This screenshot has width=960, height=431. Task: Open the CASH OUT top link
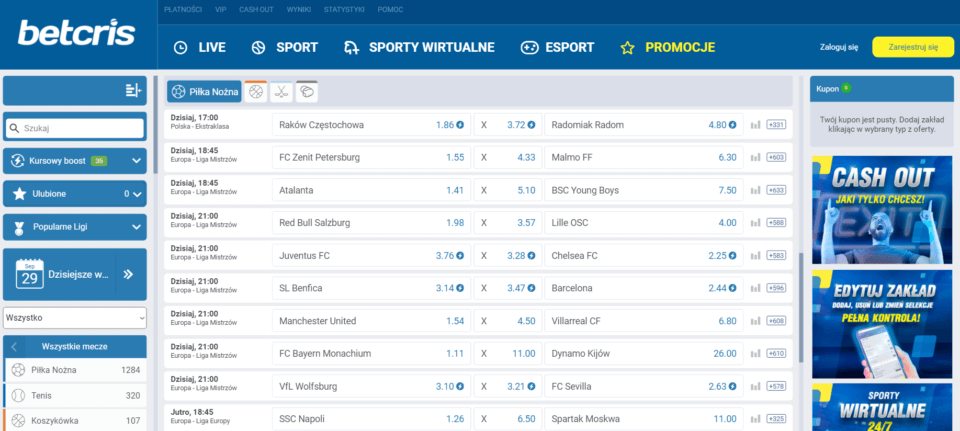coord(257,10)
